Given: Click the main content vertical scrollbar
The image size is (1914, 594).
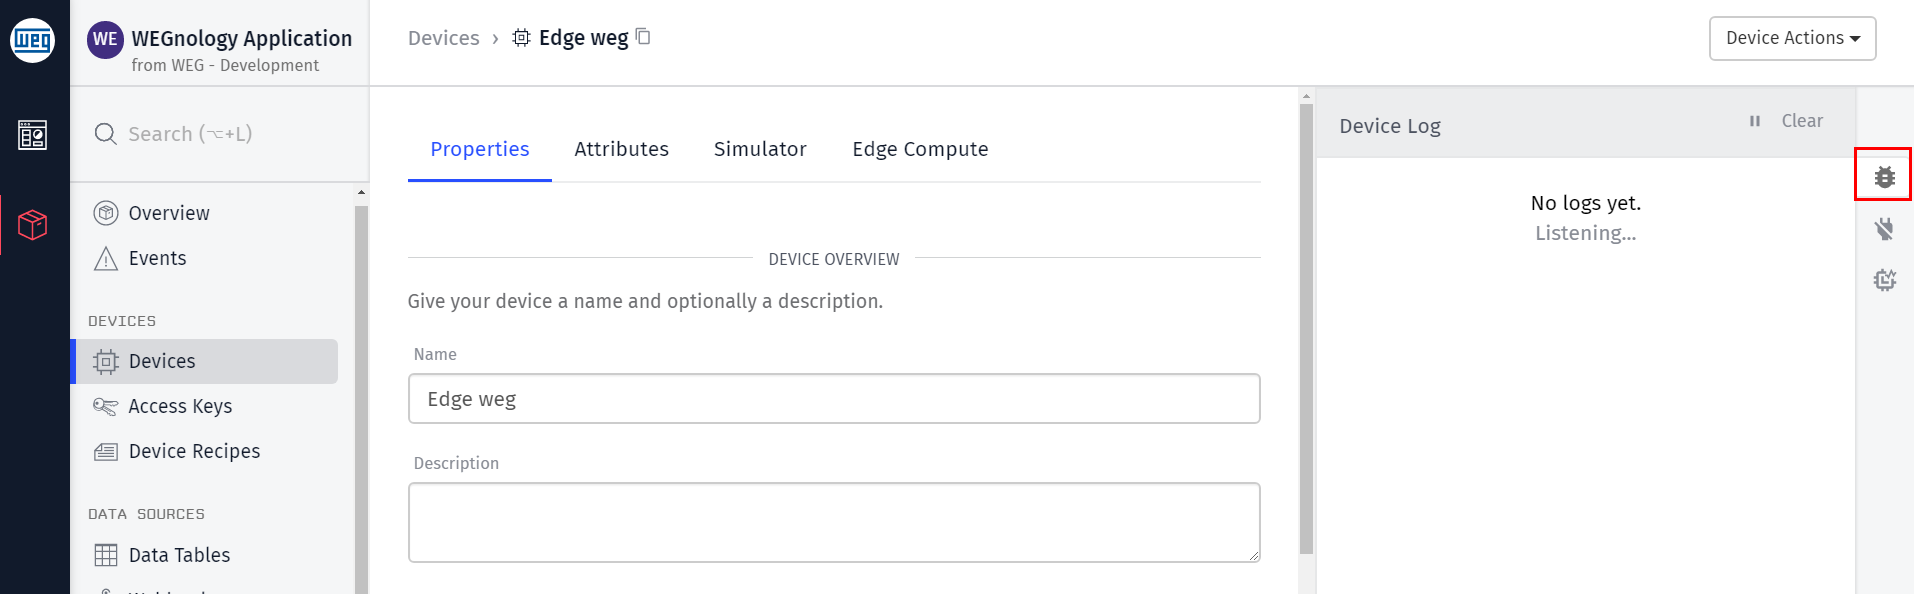Looking at the screenshot, I should tap(1306, 328).
